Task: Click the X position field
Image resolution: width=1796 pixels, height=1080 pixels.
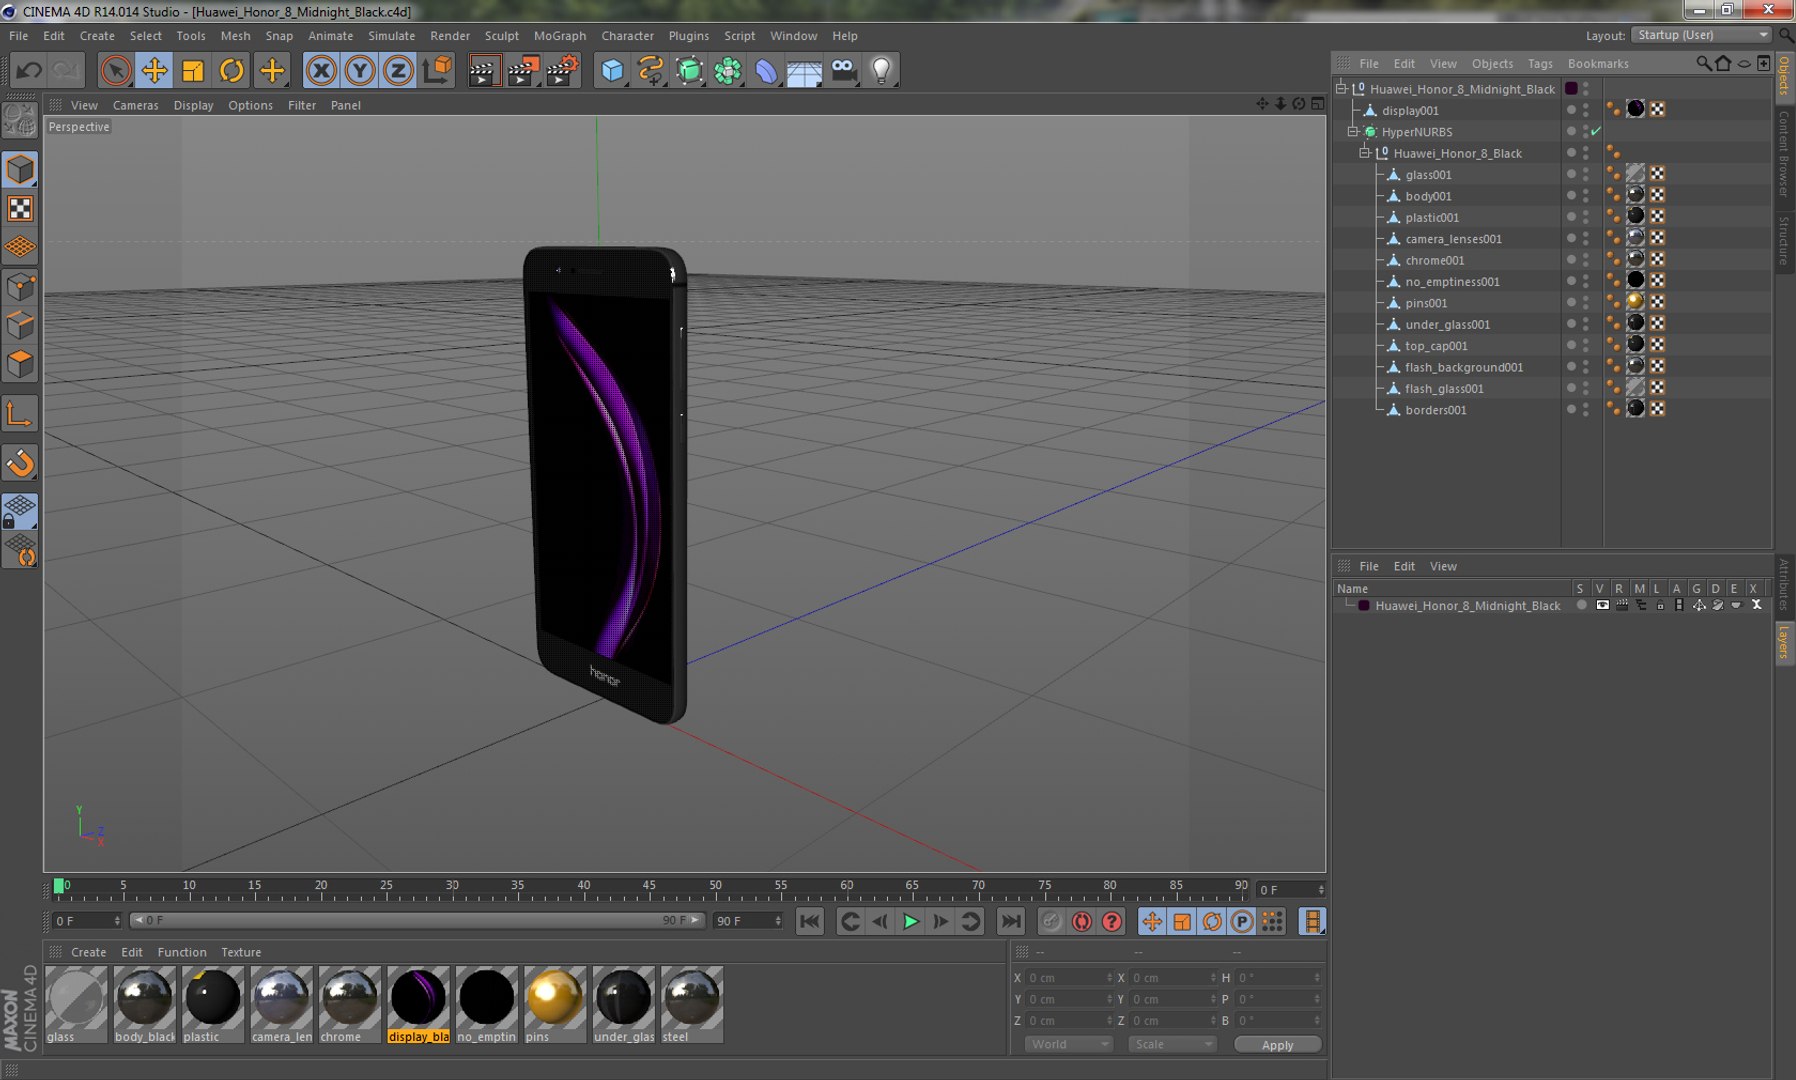Action: point(1069,977)
